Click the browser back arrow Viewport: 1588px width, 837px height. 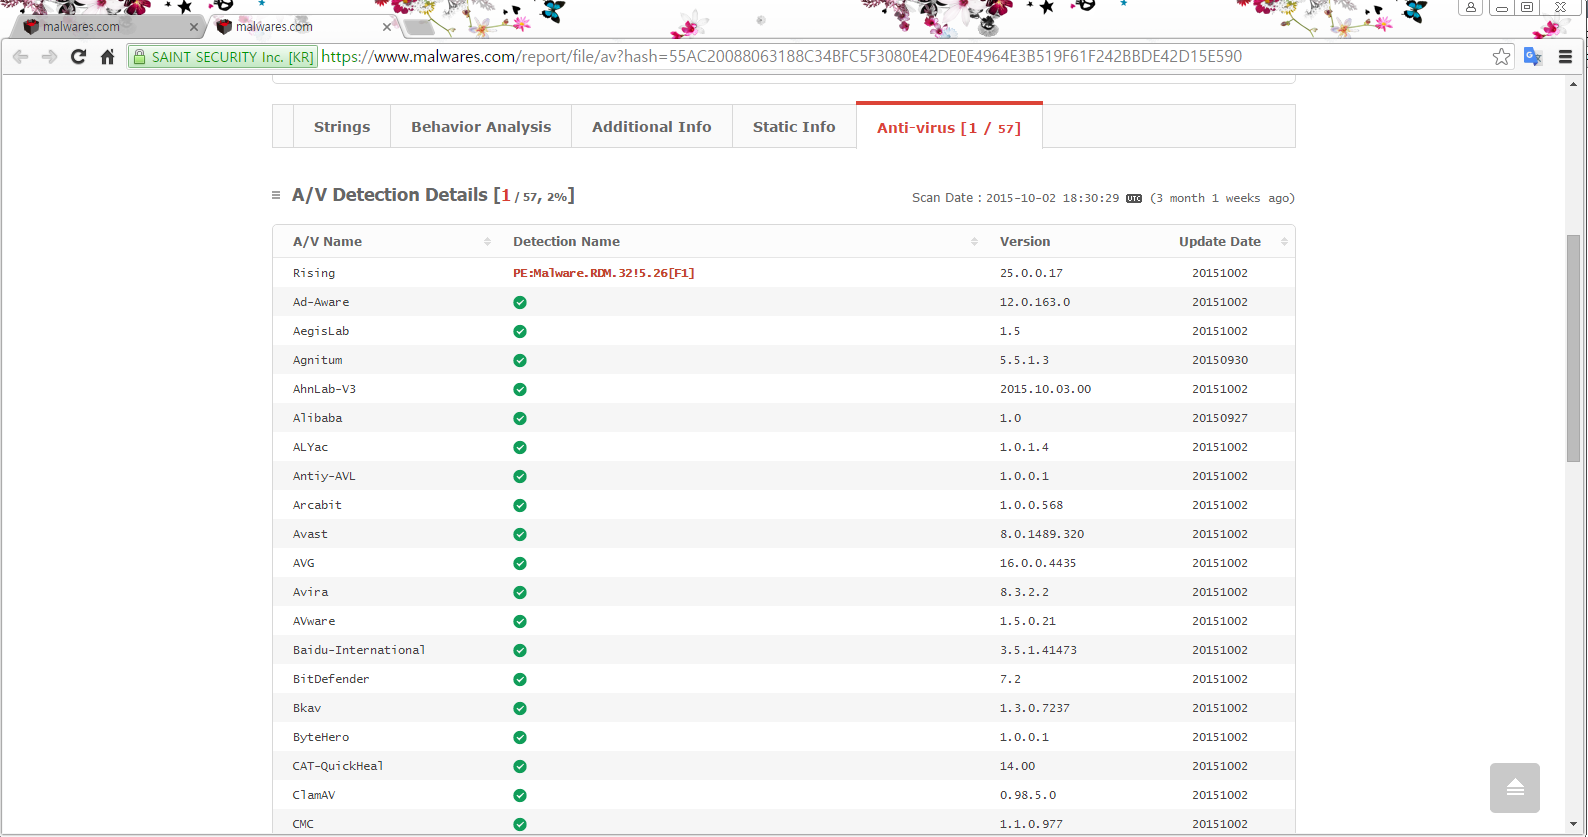20,57
